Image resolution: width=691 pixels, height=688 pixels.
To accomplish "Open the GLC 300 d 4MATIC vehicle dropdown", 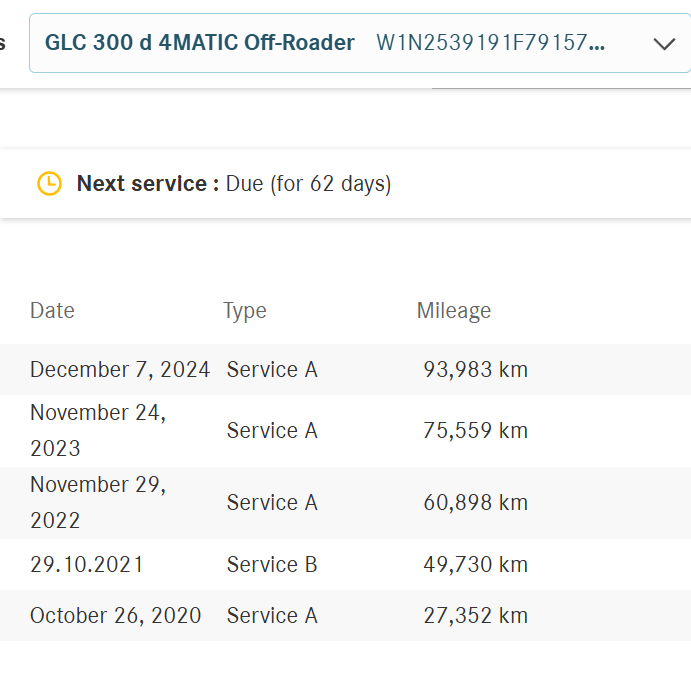I will 360,43.
